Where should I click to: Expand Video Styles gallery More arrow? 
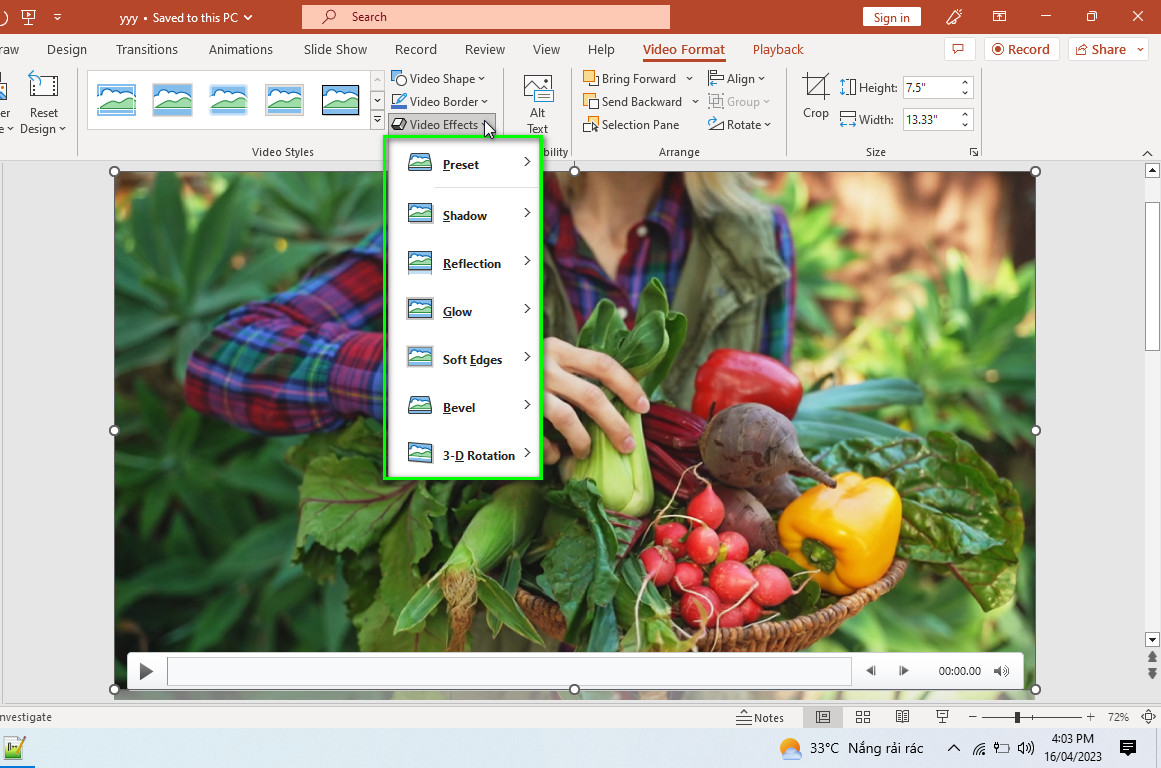pyautogui.click(x=377, y=119)
